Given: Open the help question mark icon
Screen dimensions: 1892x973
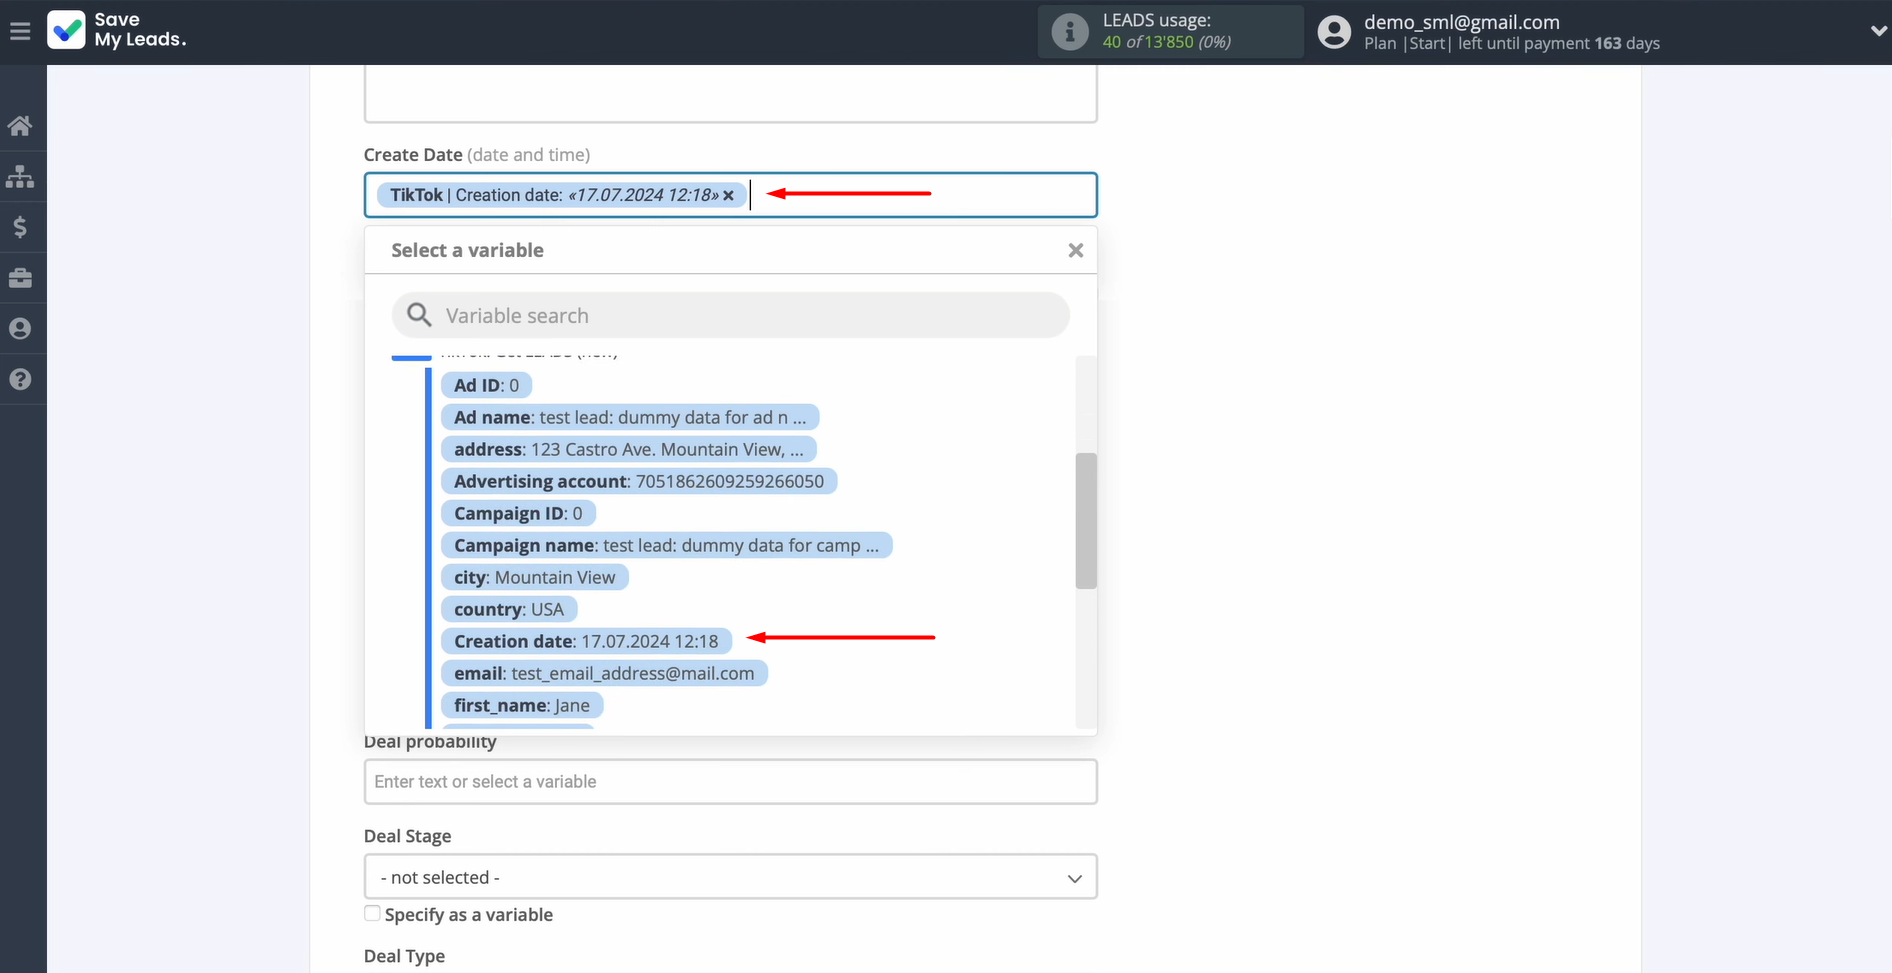Looking at the screenshot, I should tap(20, 379).
